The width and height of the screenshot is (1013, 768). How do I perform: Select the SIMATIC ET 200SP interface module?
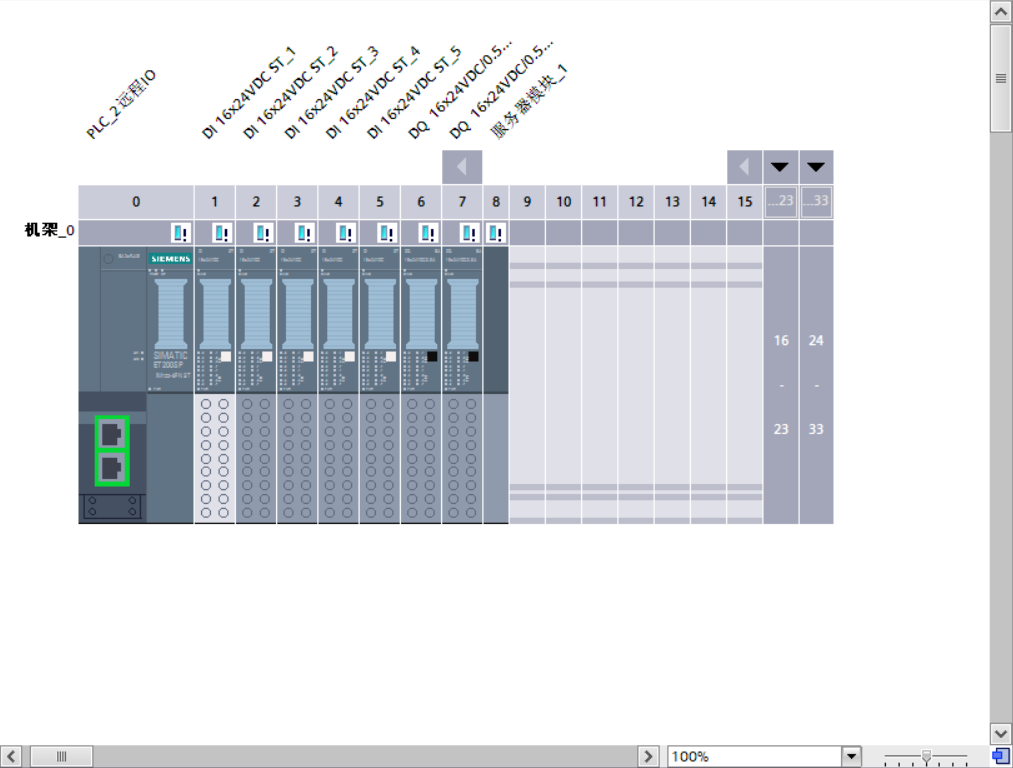pyautogui.click(x=170, y=320)
